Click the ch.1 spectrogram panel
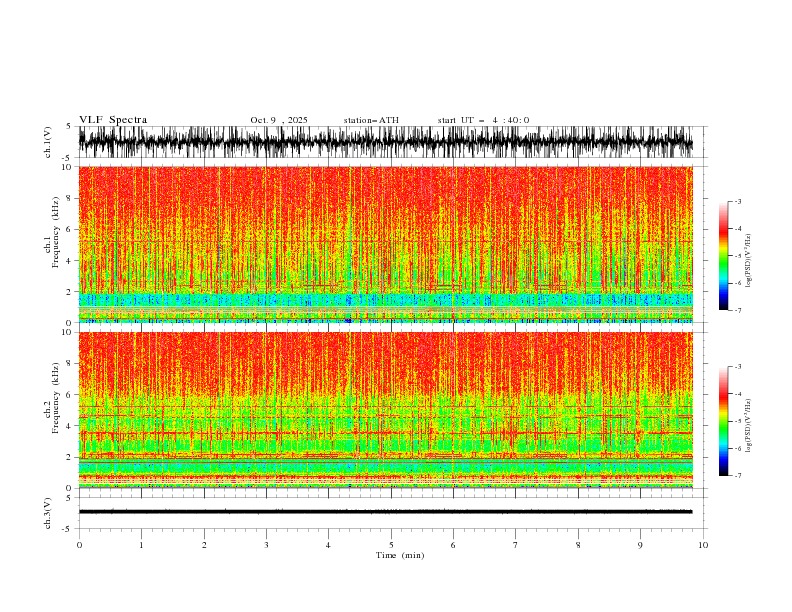The image size is (792, 612). pyautogui.click(x=385, y=244)
